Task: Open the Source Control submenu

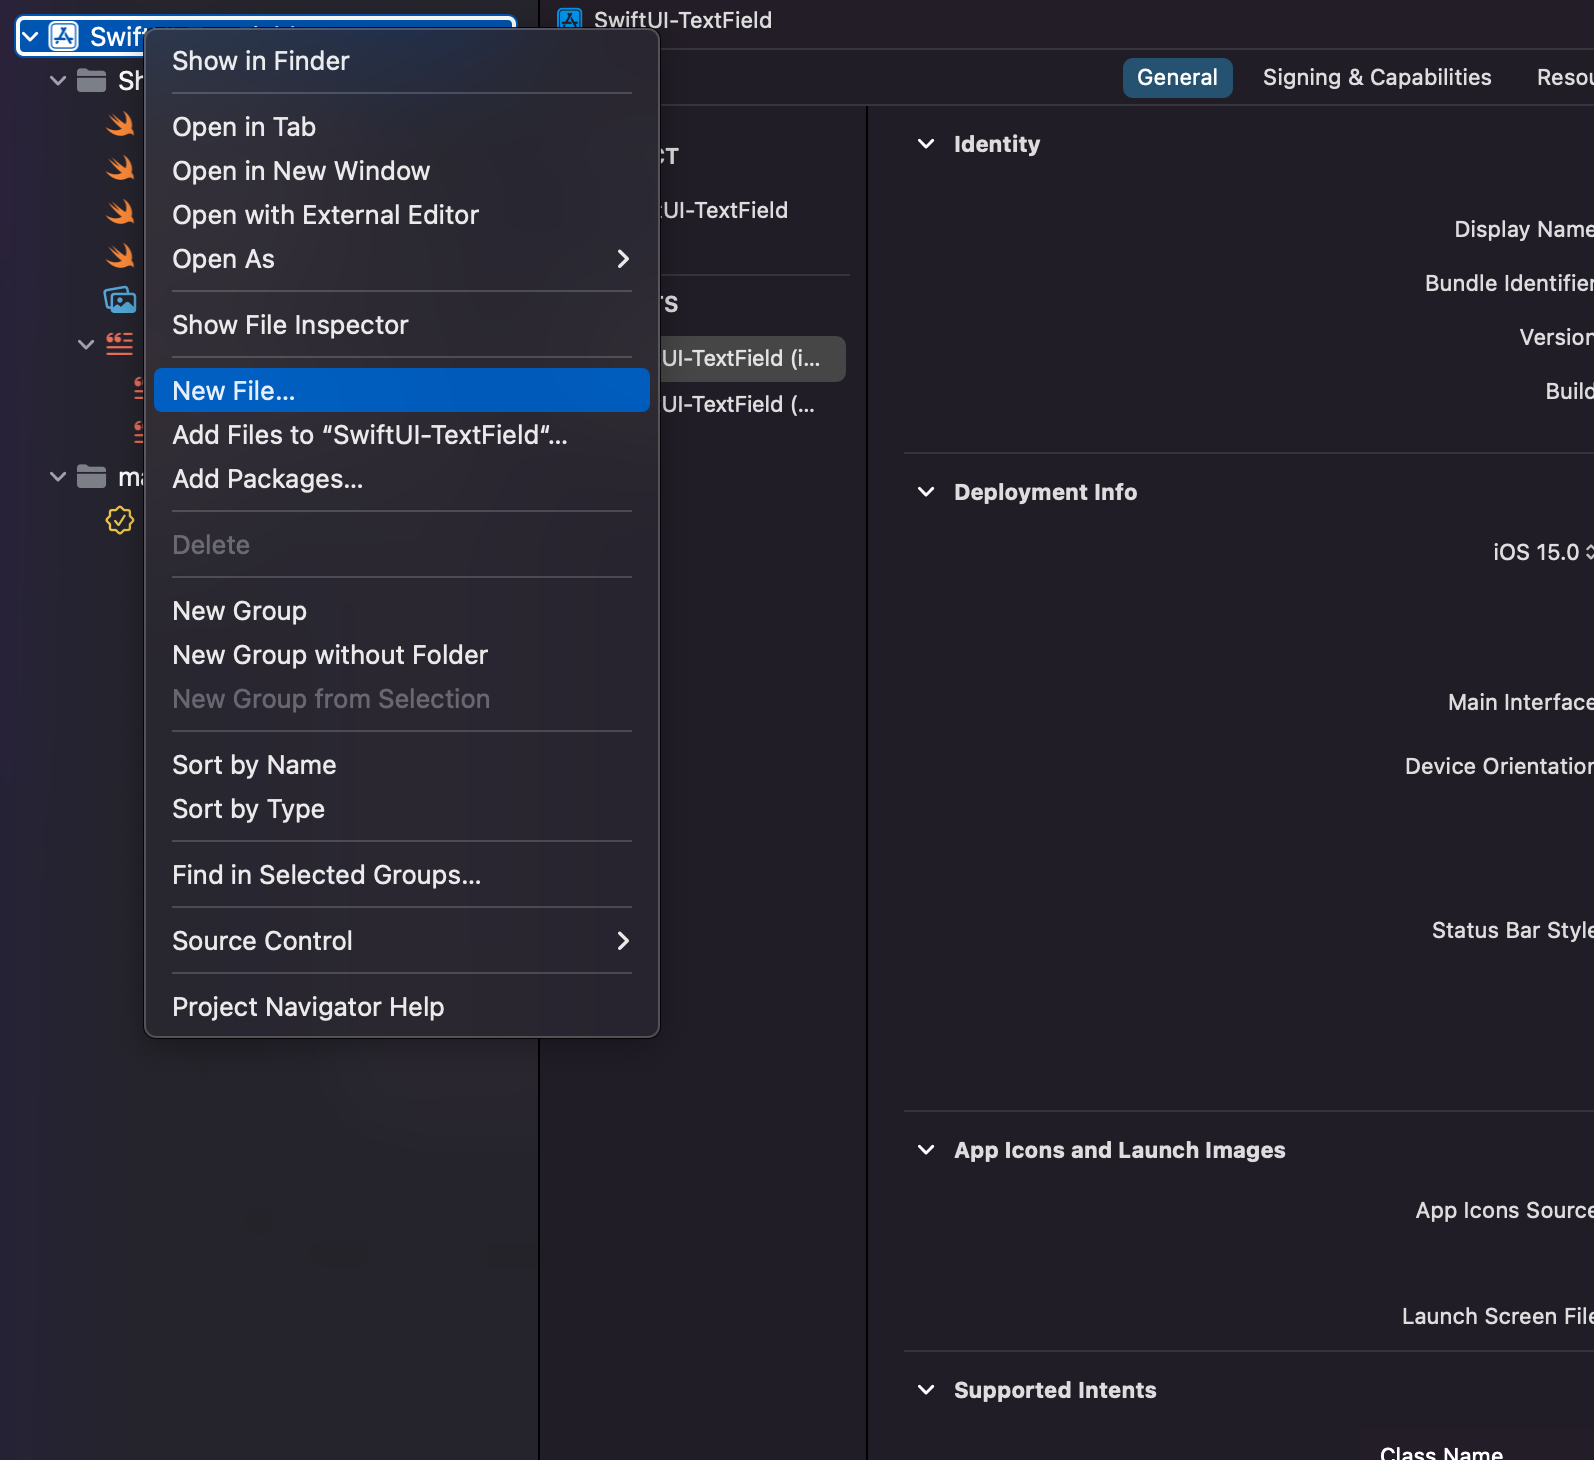Action: 402,941
